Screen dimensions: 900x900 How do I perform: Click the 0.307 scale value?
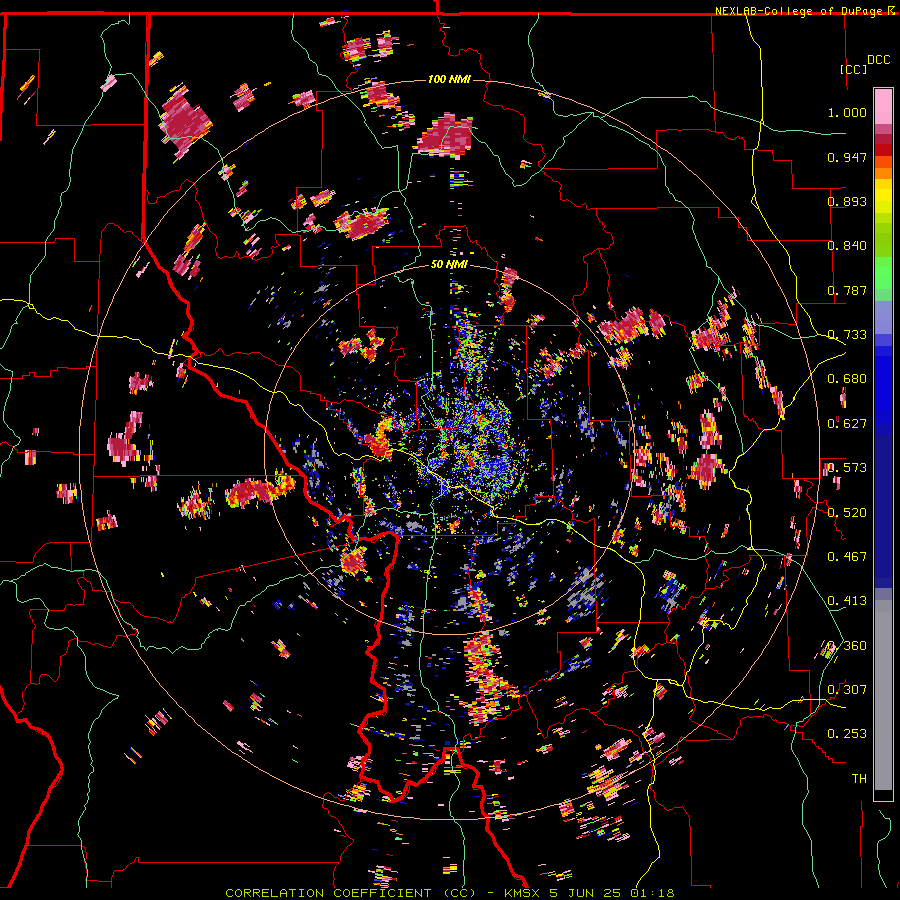(847, 690)
